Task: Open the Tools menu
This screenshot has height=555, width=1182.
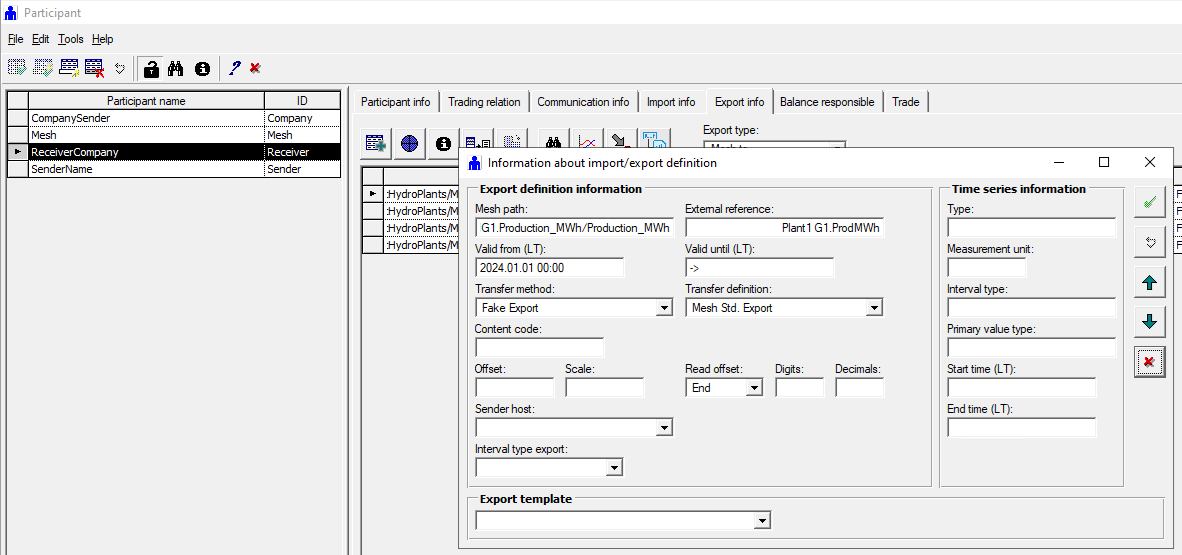Action: click(71, 38)
